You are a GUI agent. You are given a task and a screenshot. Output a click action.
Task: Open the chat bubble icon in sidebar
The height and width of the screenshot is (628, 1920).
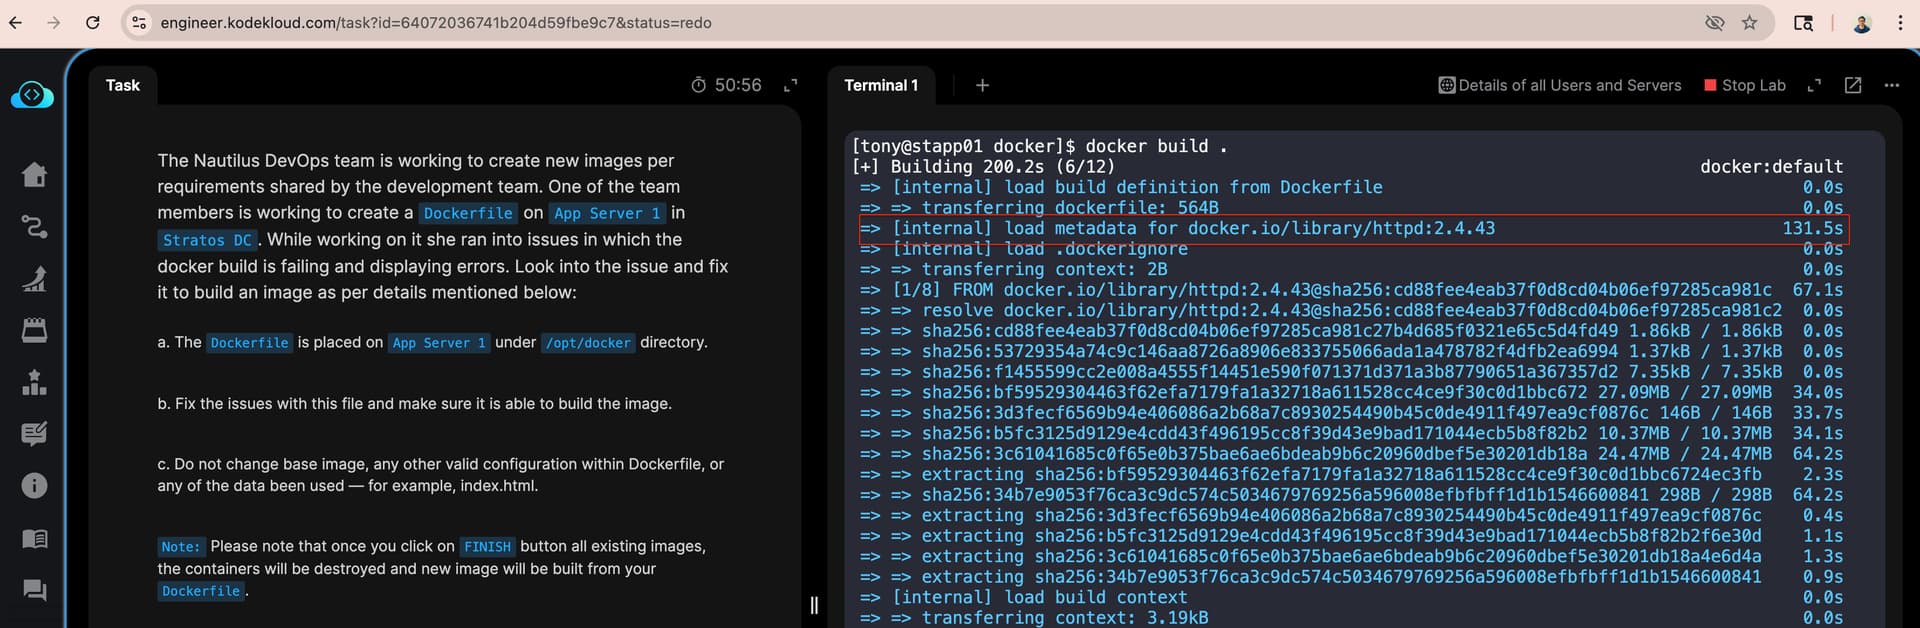point(34,591)
